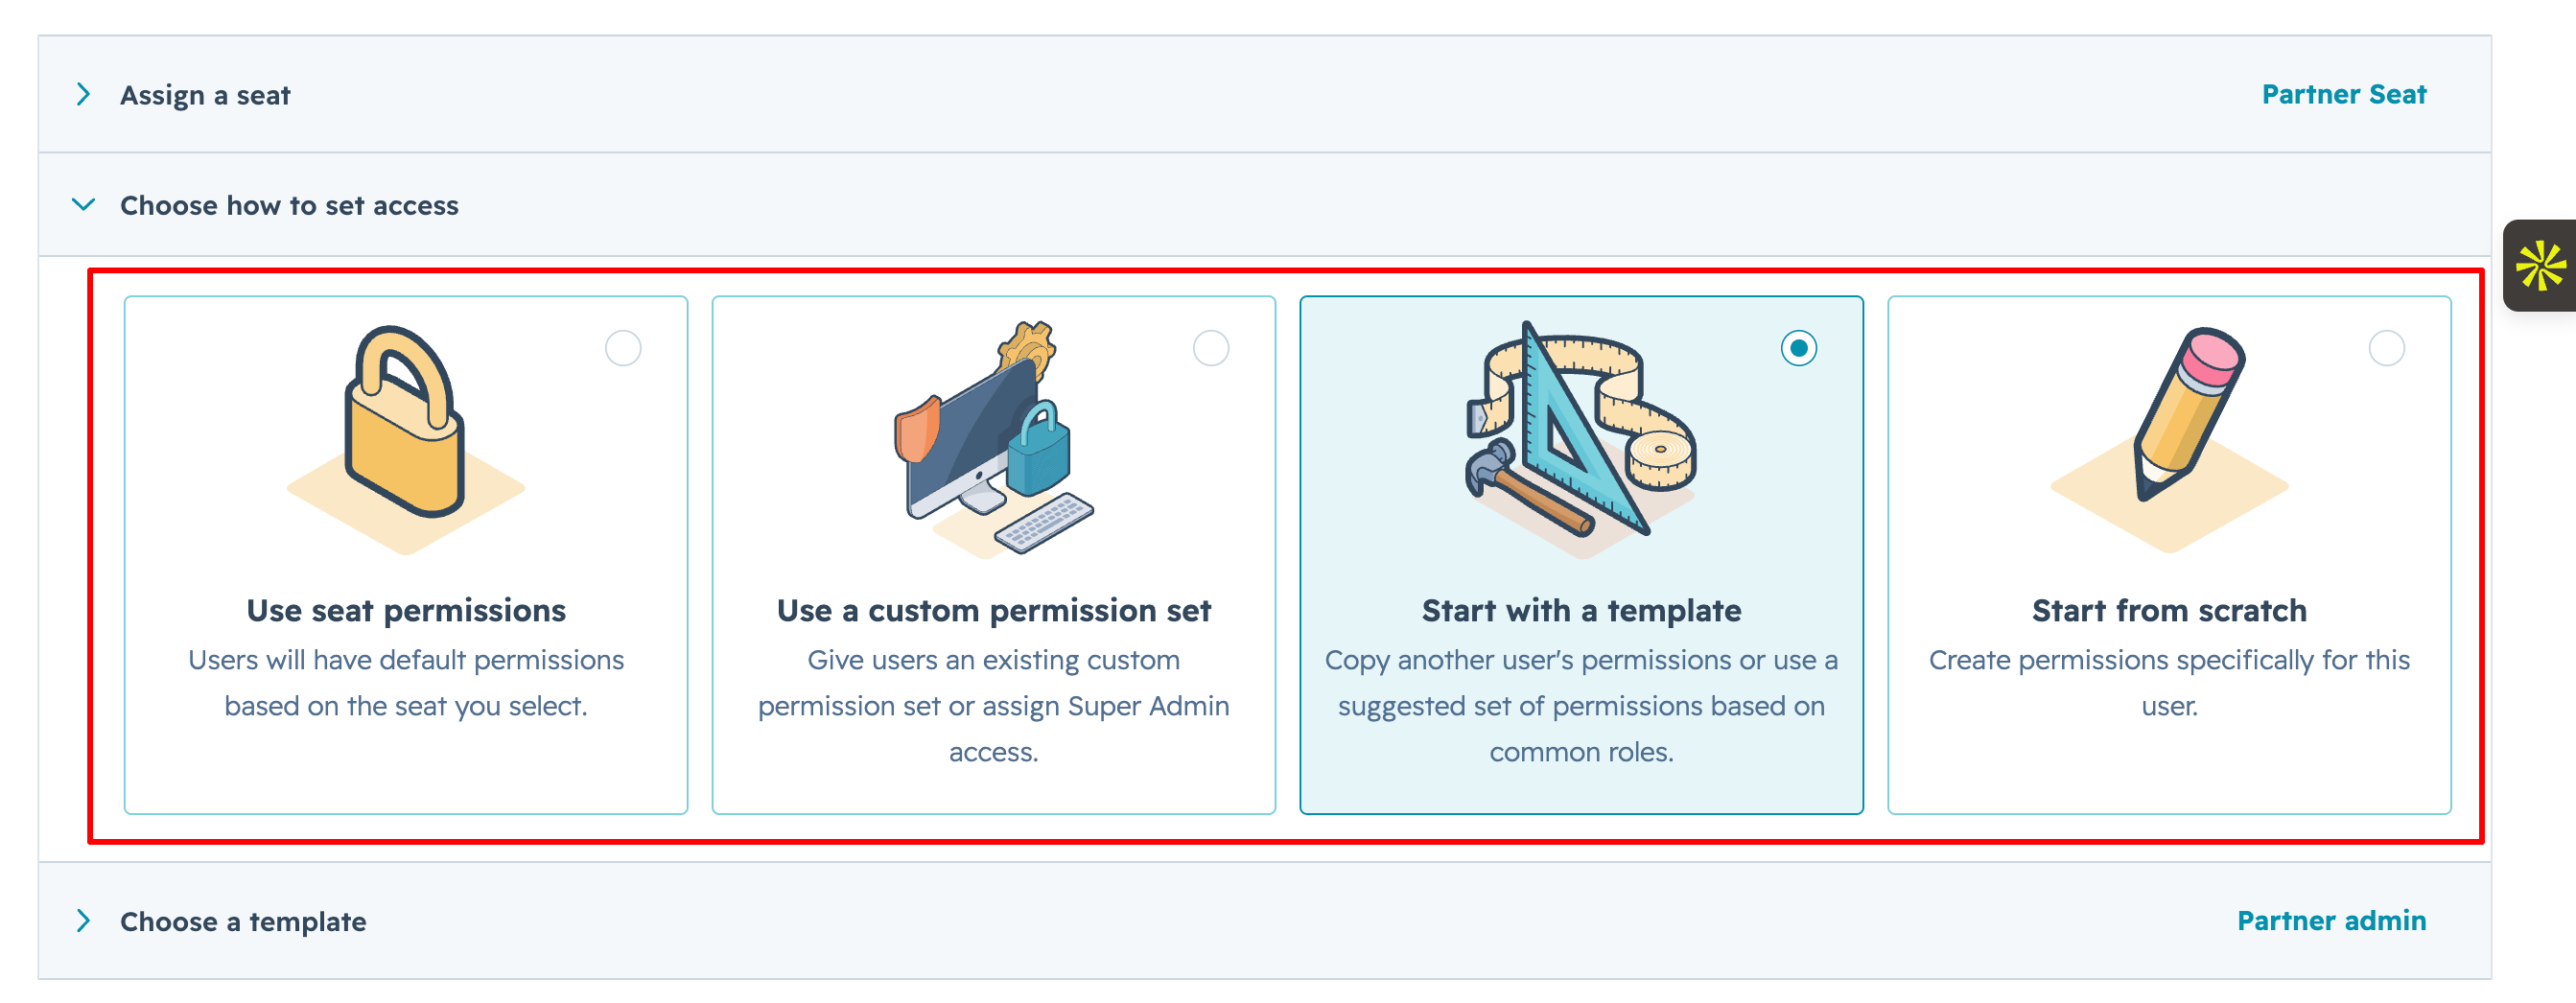Viewport: 2576px width, 1003px height.
Task: Click the Choose a template section title
Action: (243, 921)
